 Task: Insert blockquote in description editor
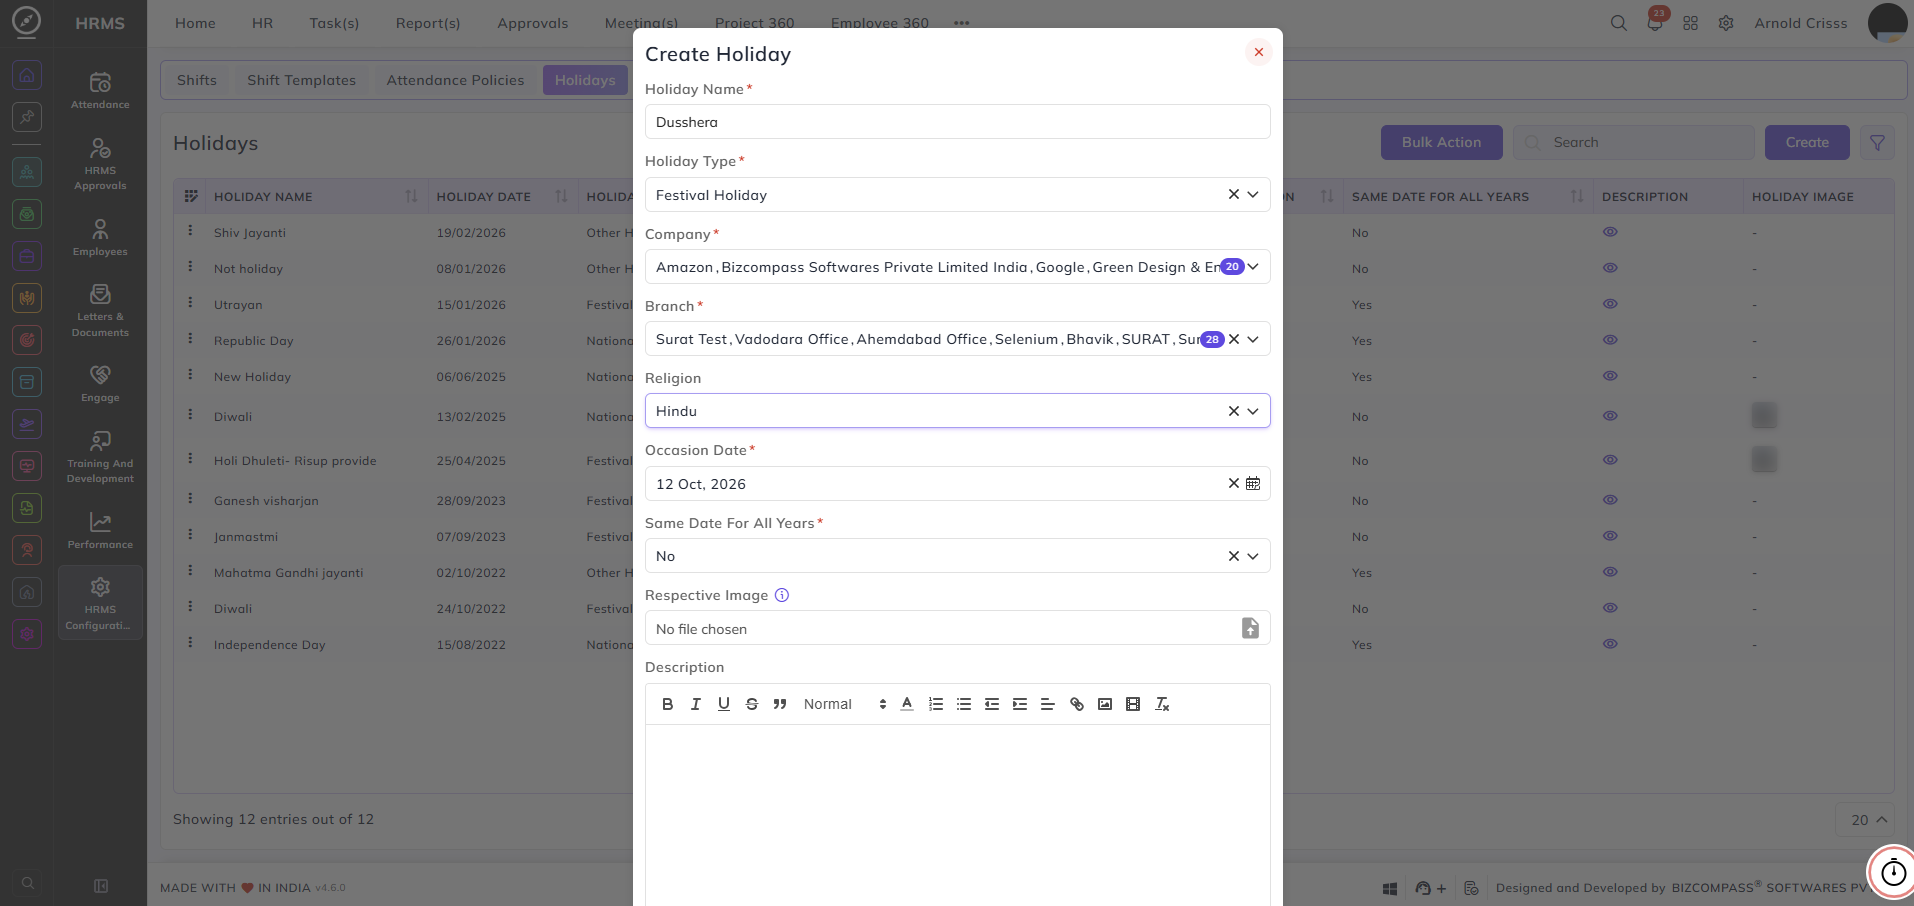point(780,704)
